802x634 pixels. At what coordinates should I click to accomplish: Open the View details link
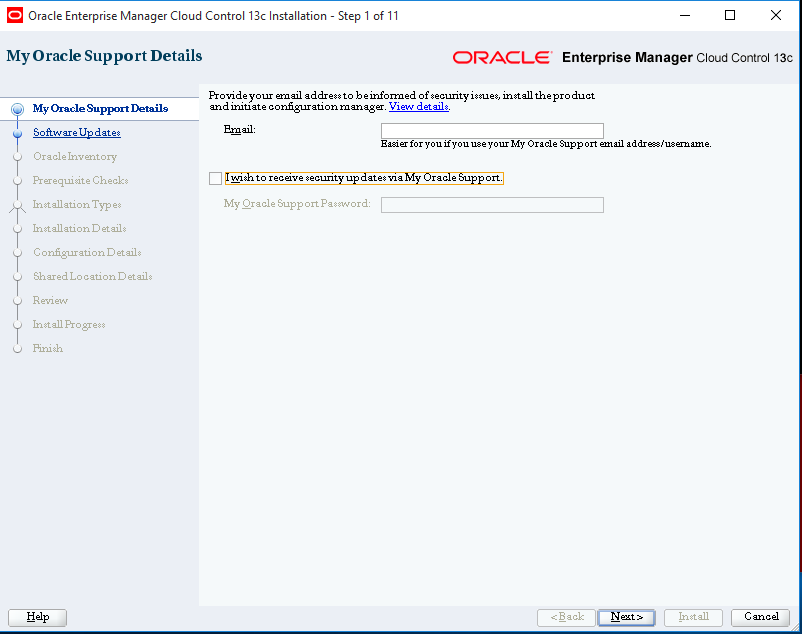pyautogui.click(x=418, y=106)
